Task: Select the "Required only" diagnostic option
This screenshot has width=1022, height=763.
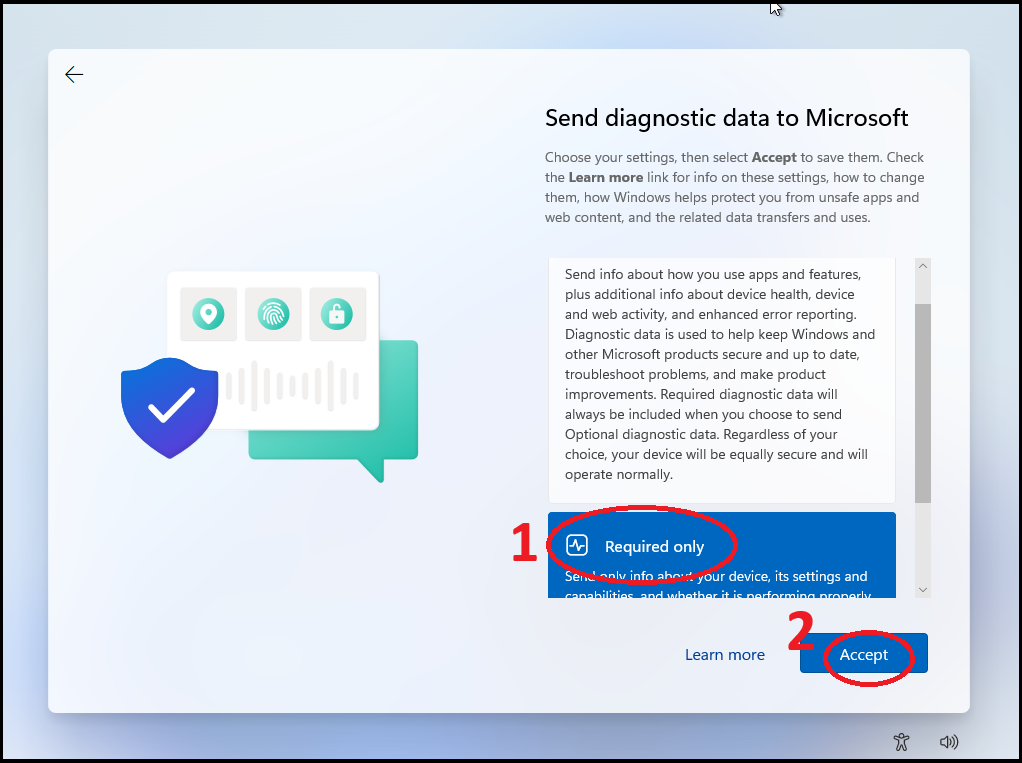Action: tap(654, 547)
